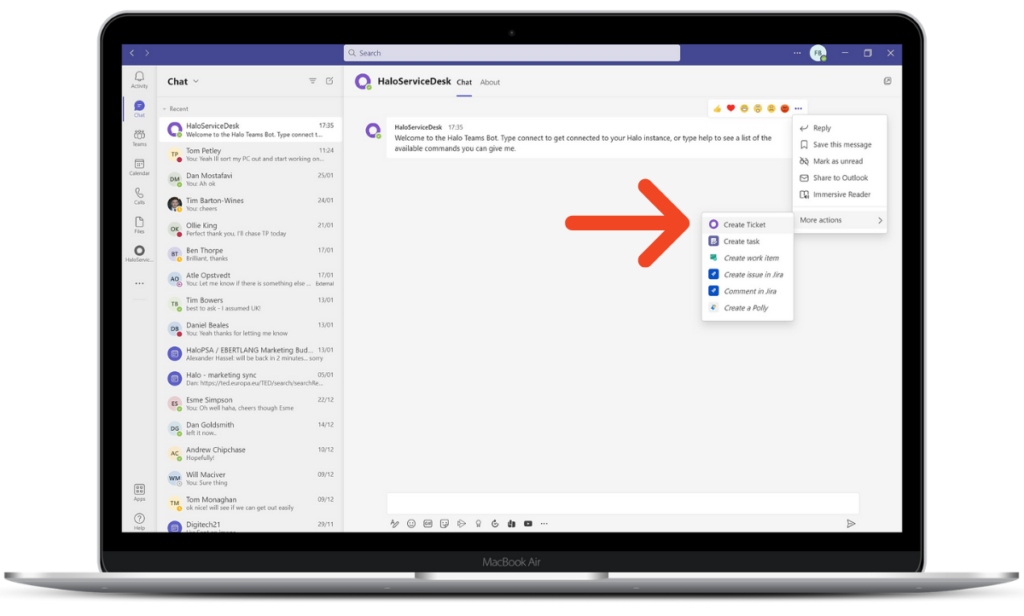Viewport: 1024px width, 616px height.
Task: Open the HaloServiceDesk app in the sidebar
Action: point(139,253)
